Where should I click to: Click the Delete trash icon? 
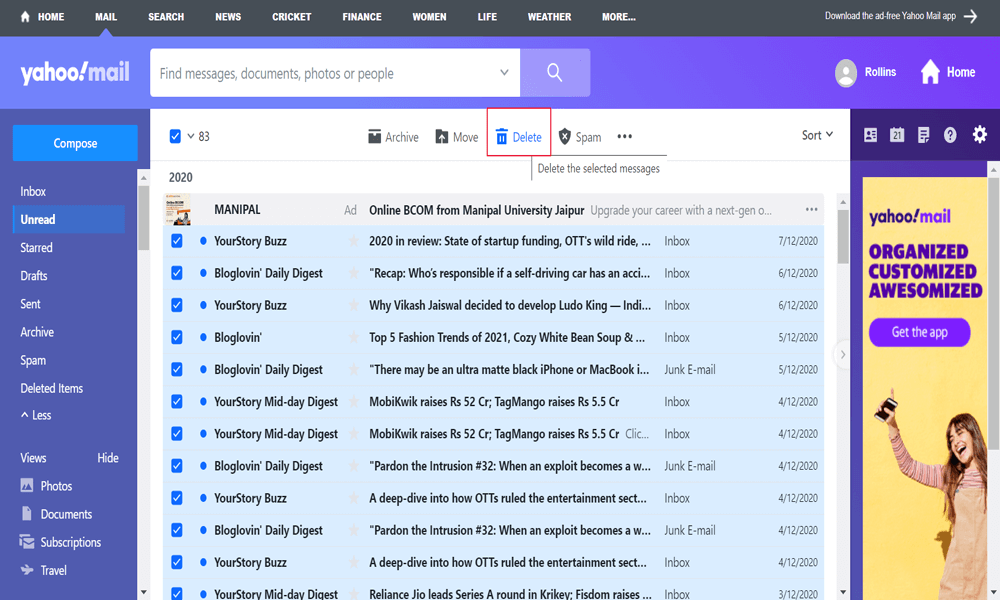click(x=502, y=137)
